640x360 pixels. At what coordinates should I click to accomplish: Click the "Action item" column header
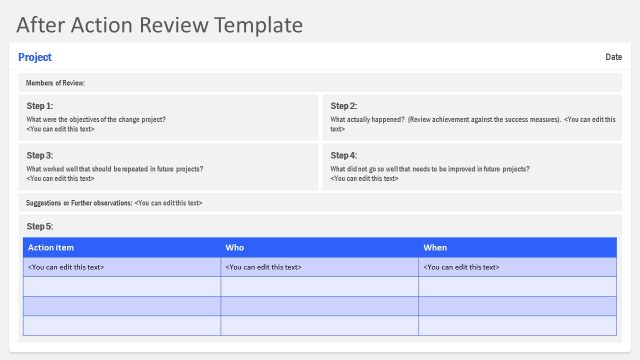click(x=122, y=247)
